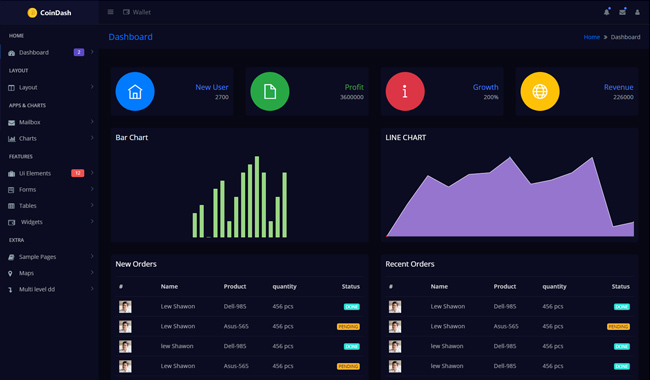Click the Mailbox envelope sidebar icon

(12, 122)
